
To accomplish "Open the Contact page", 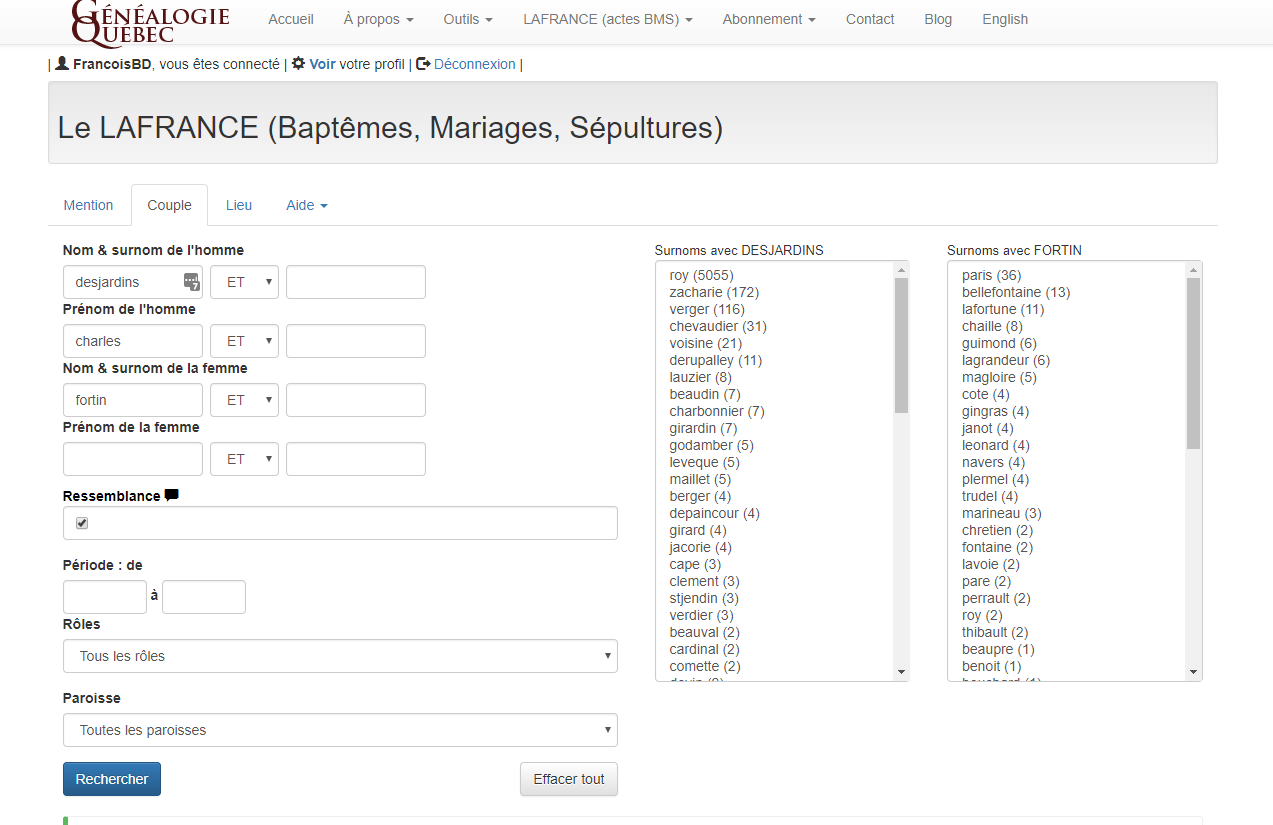I will point(870,19).
